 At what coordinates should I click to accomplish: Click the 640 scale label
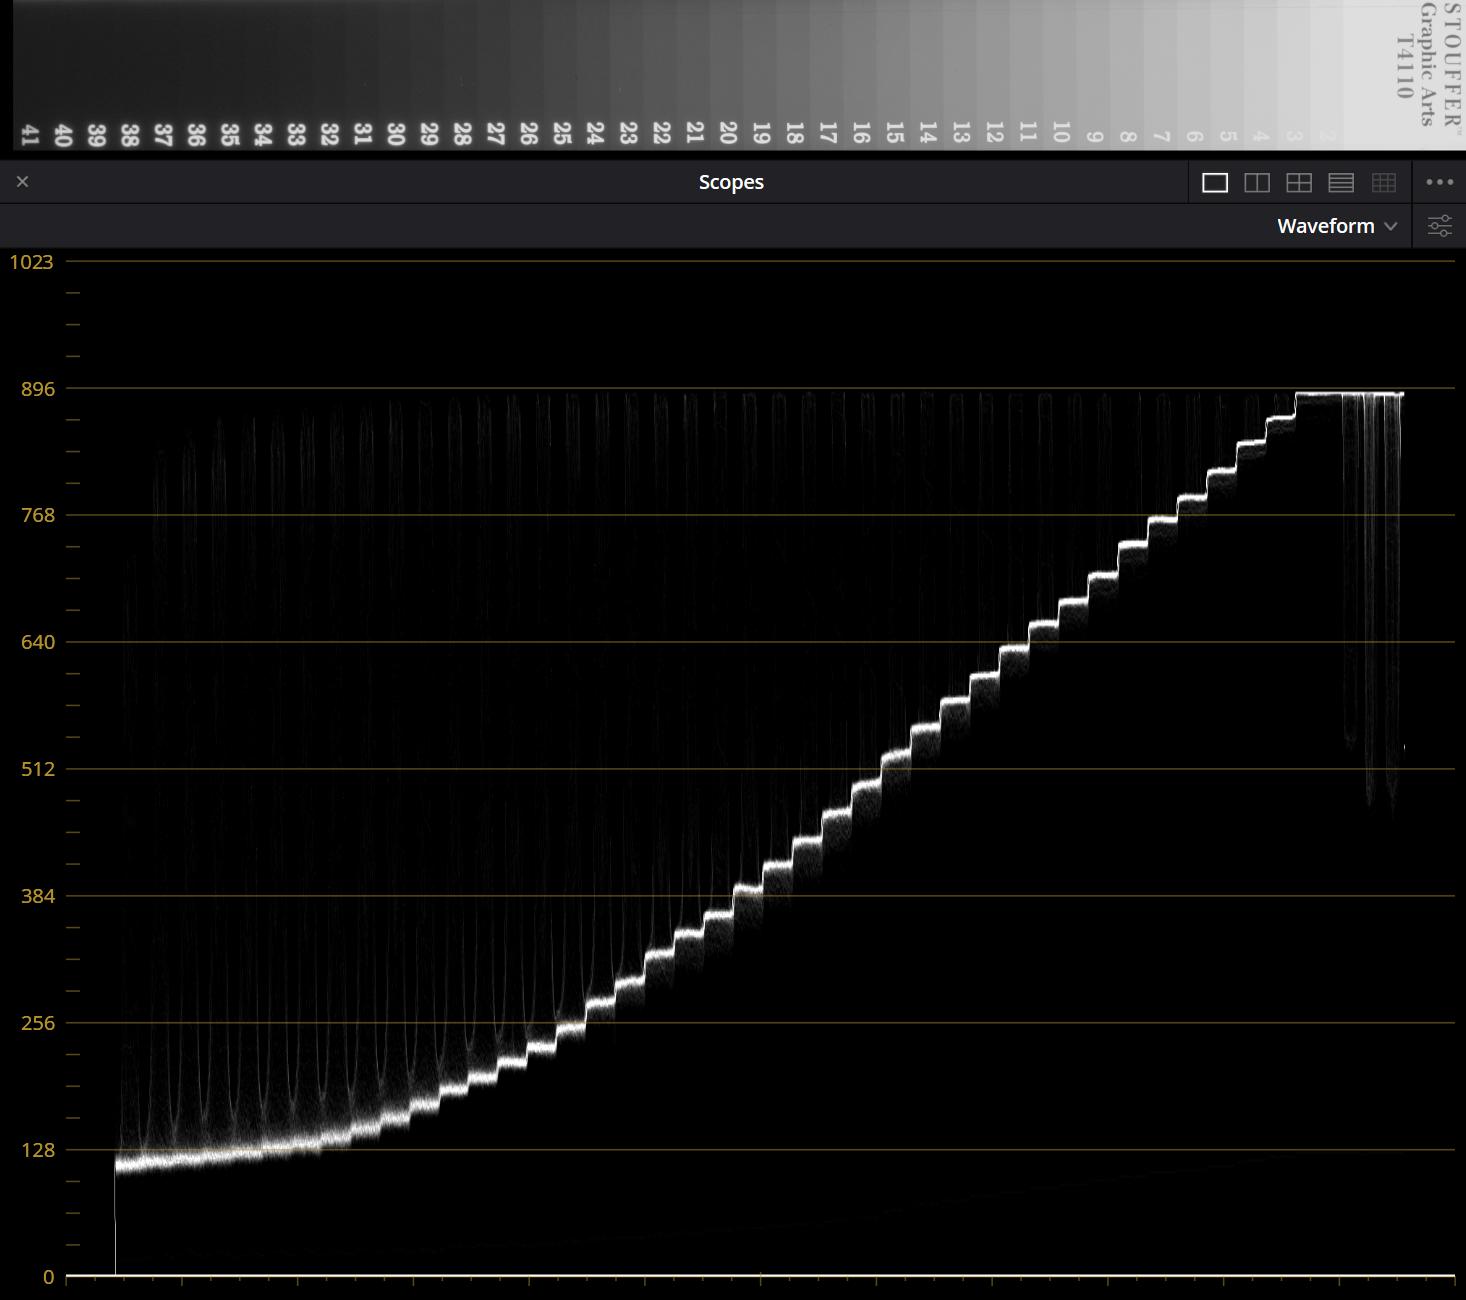coord(37,642)
